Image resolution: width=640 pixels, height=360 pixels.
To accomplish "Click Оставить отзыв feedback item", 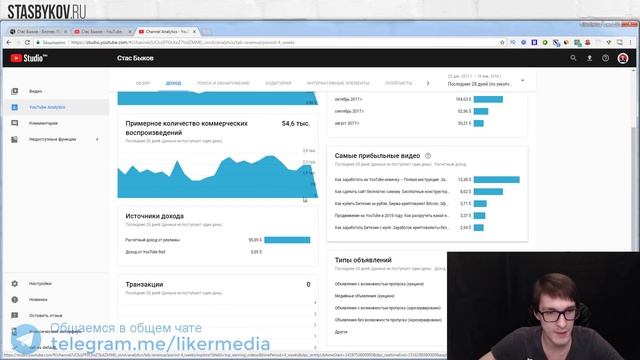I will coord(45,316).
